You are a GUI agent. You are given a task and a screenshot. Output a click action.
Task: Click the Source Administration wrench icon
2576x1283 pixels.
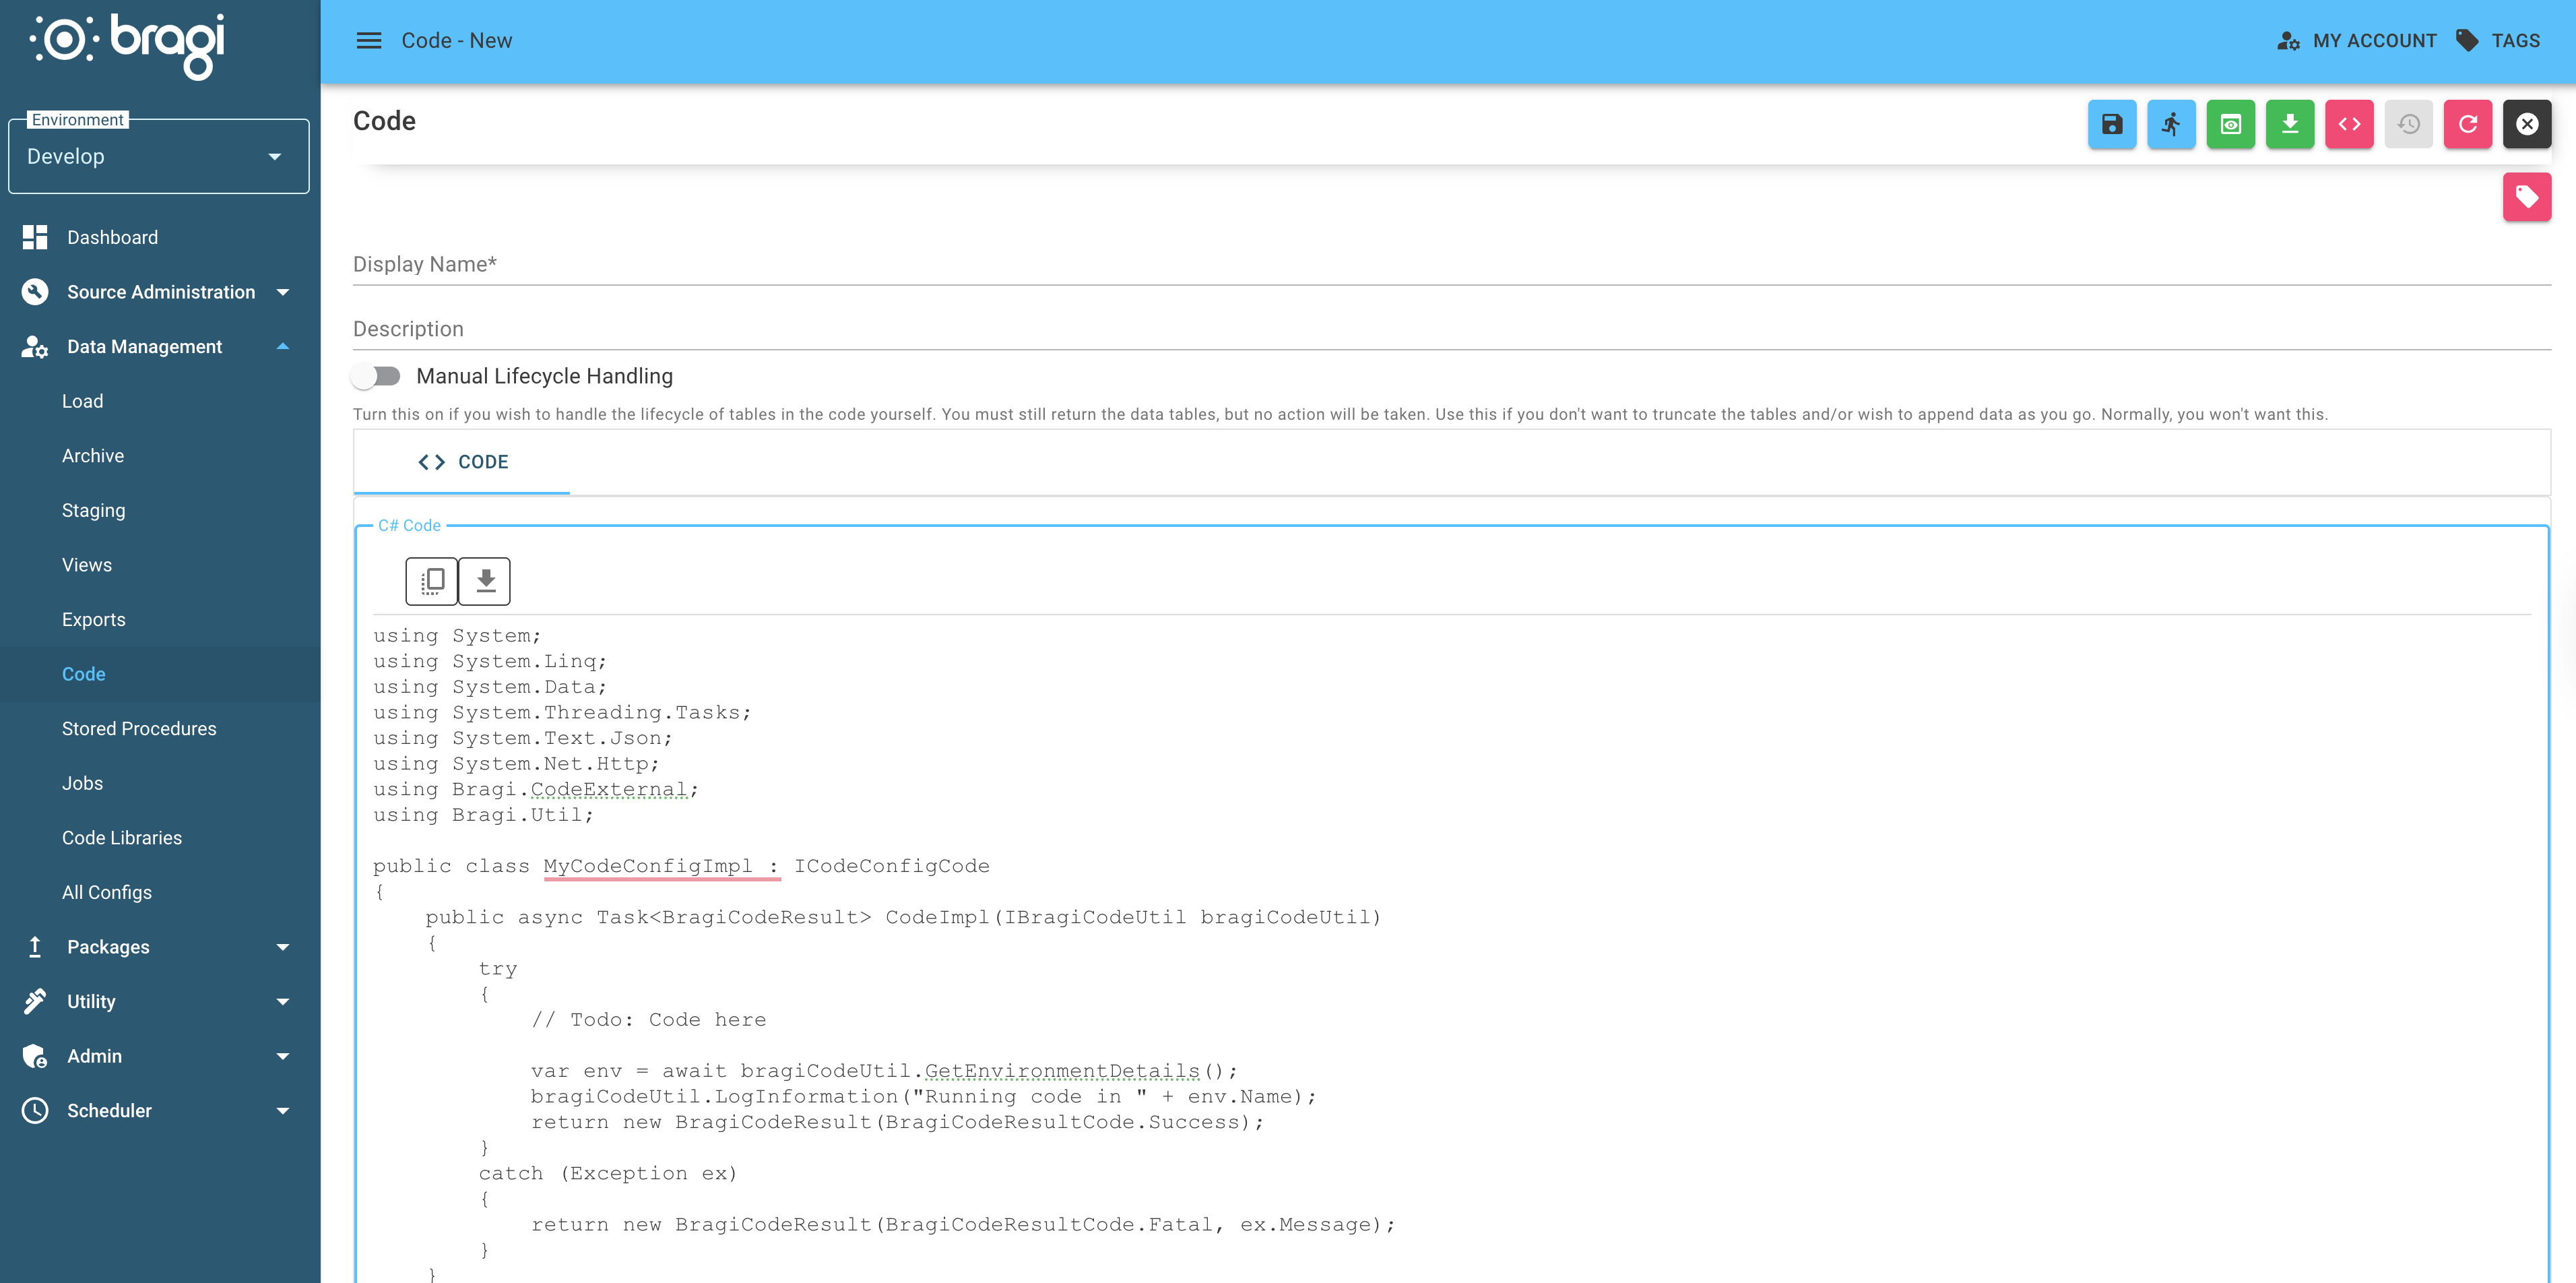(35, 292)
